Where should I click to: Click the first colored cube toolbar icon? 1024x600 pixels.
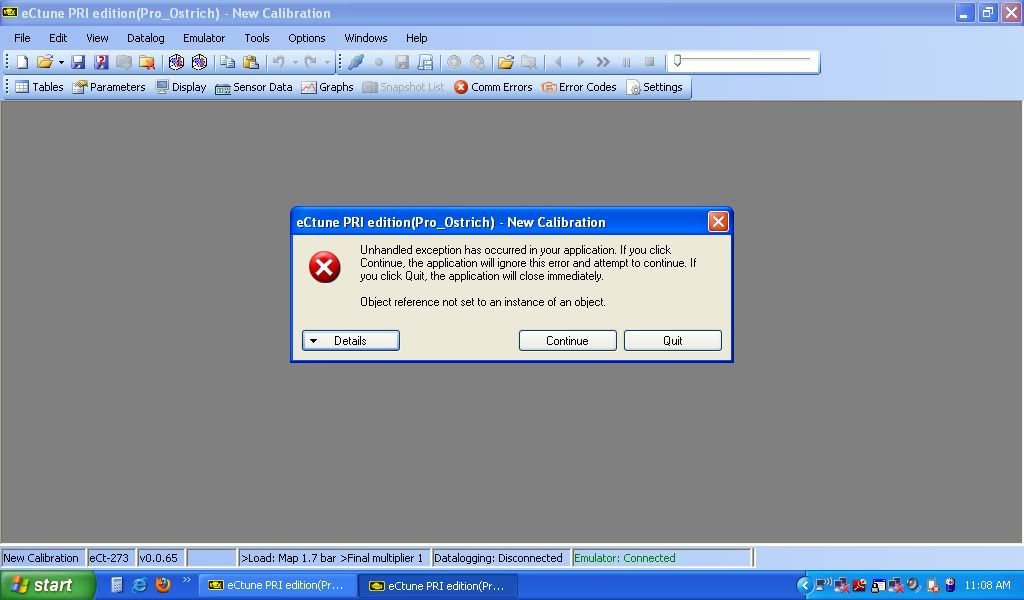(176, 62)
